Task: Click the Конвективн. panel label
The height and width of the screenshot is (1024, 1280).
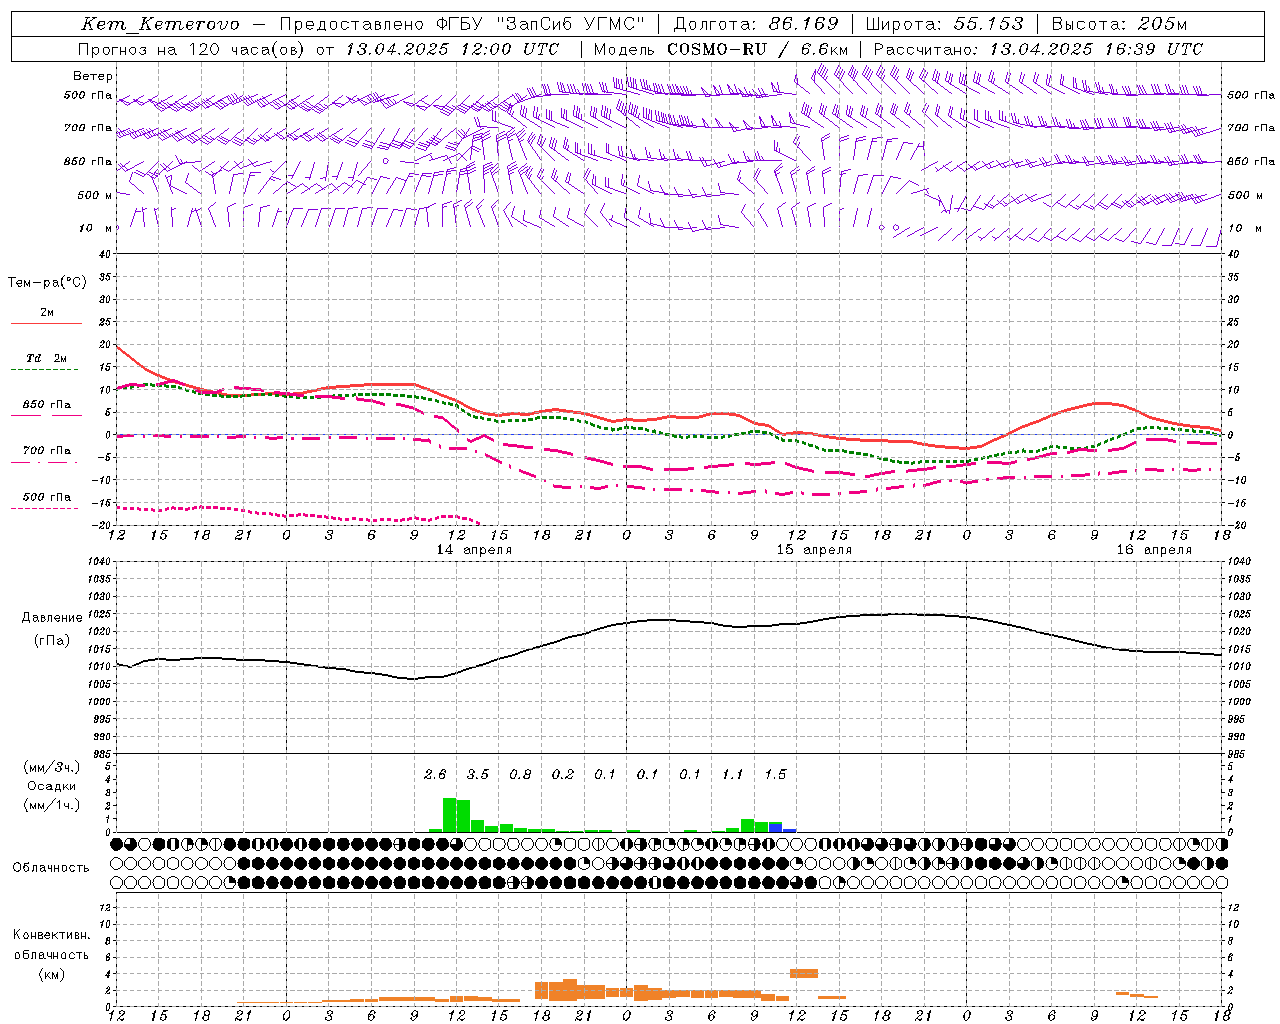Action: tap(52, 935)
